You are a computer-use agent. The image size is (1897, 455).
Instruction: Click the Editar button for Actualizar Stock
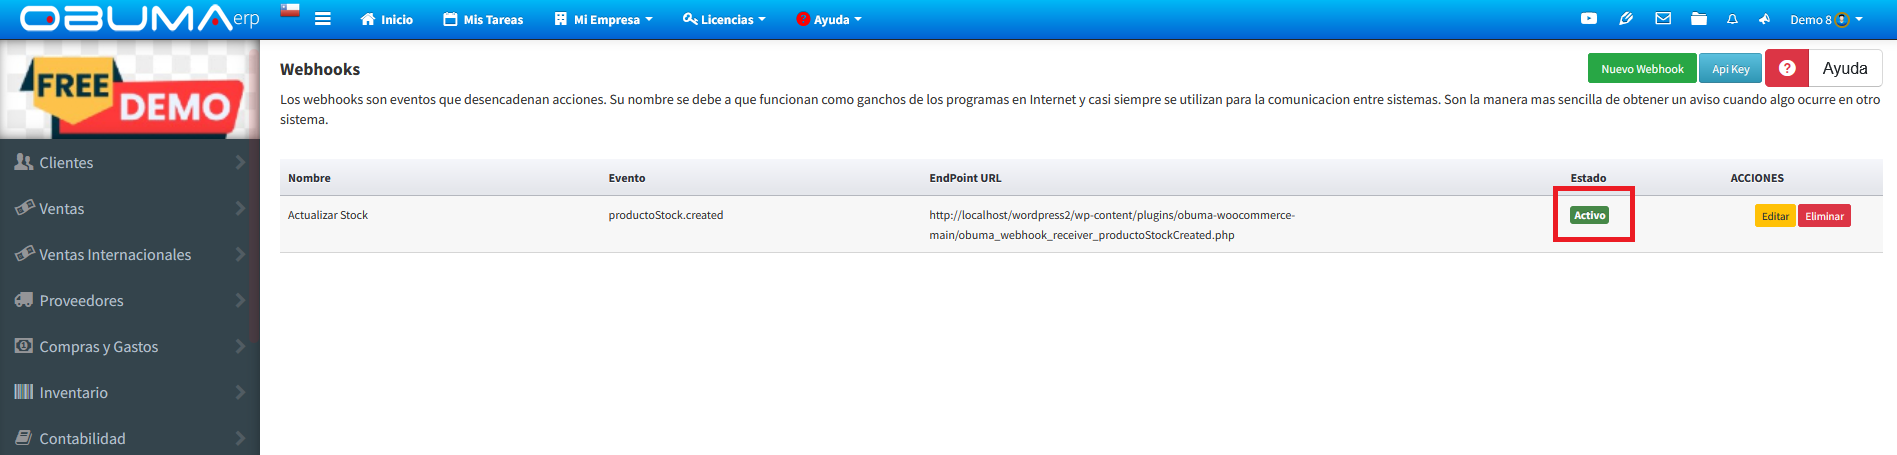(x=1775, y=216)
